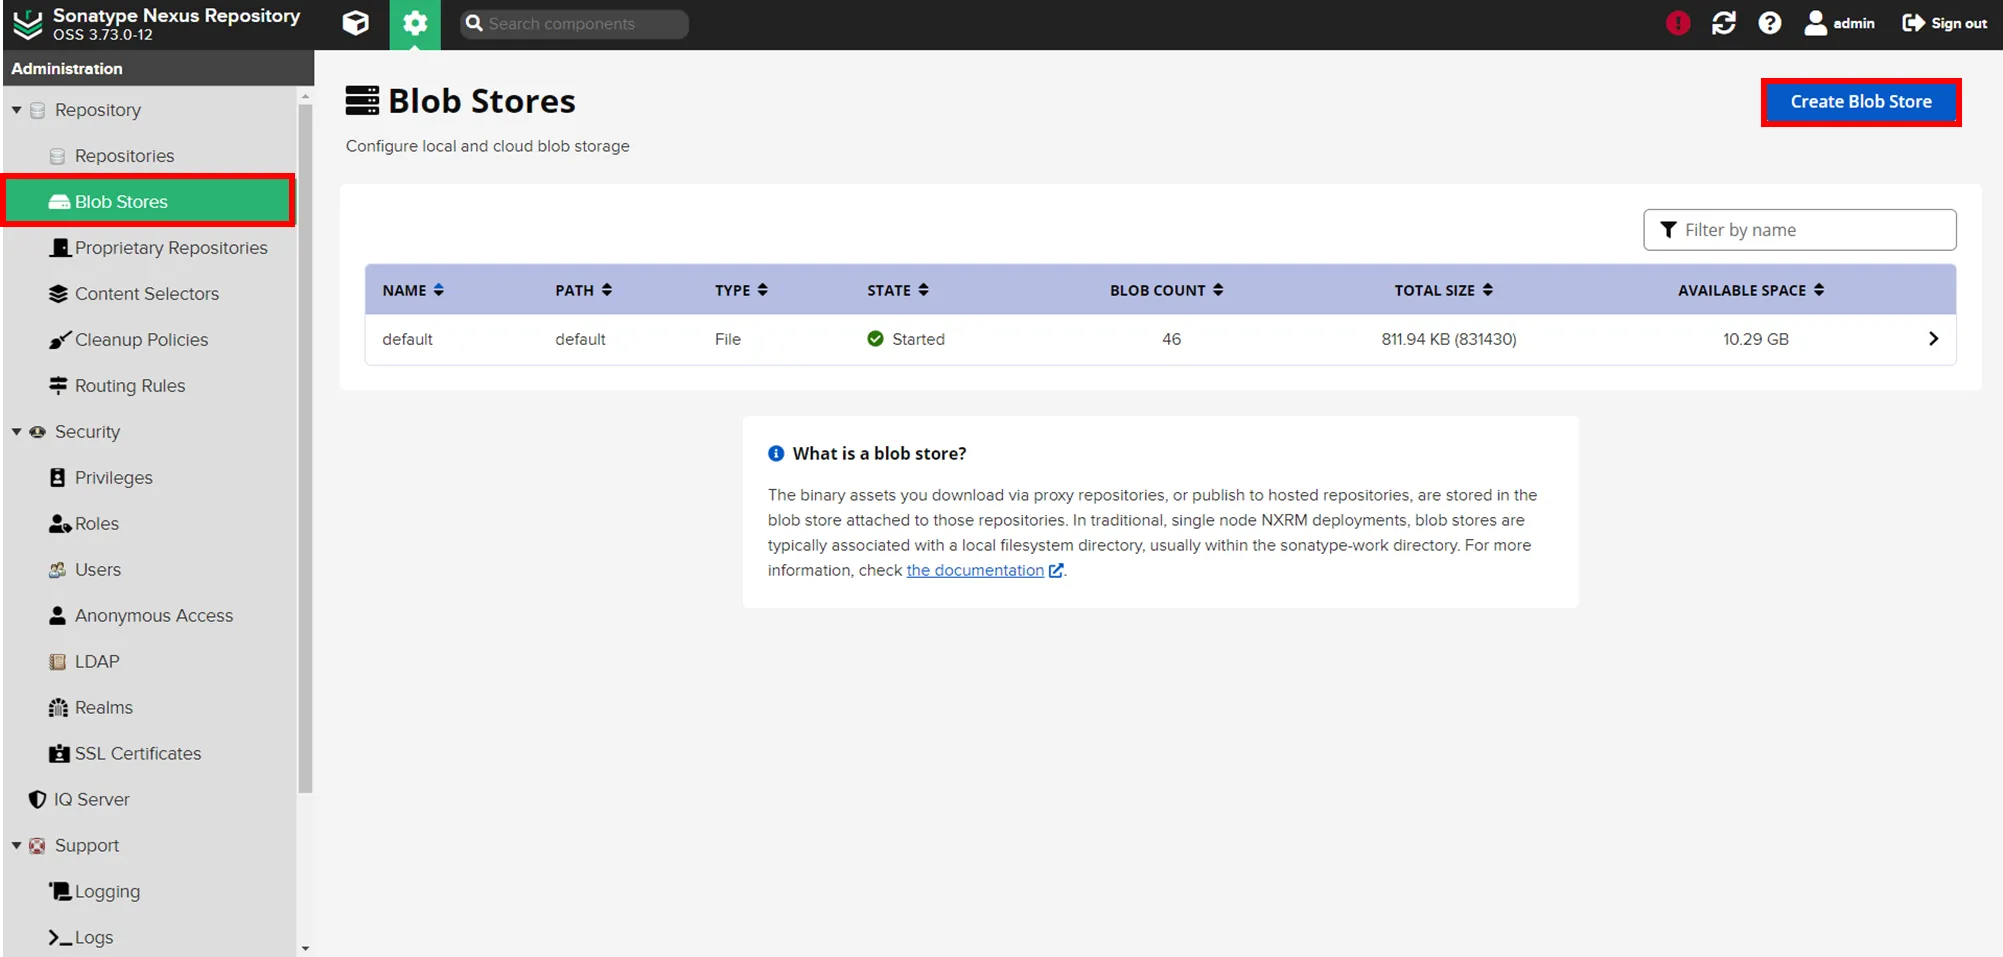This screenshot has width=2003, height=957.
Task: Click the Cleanup Policies broom icon
Action: (x=59, y=340)
